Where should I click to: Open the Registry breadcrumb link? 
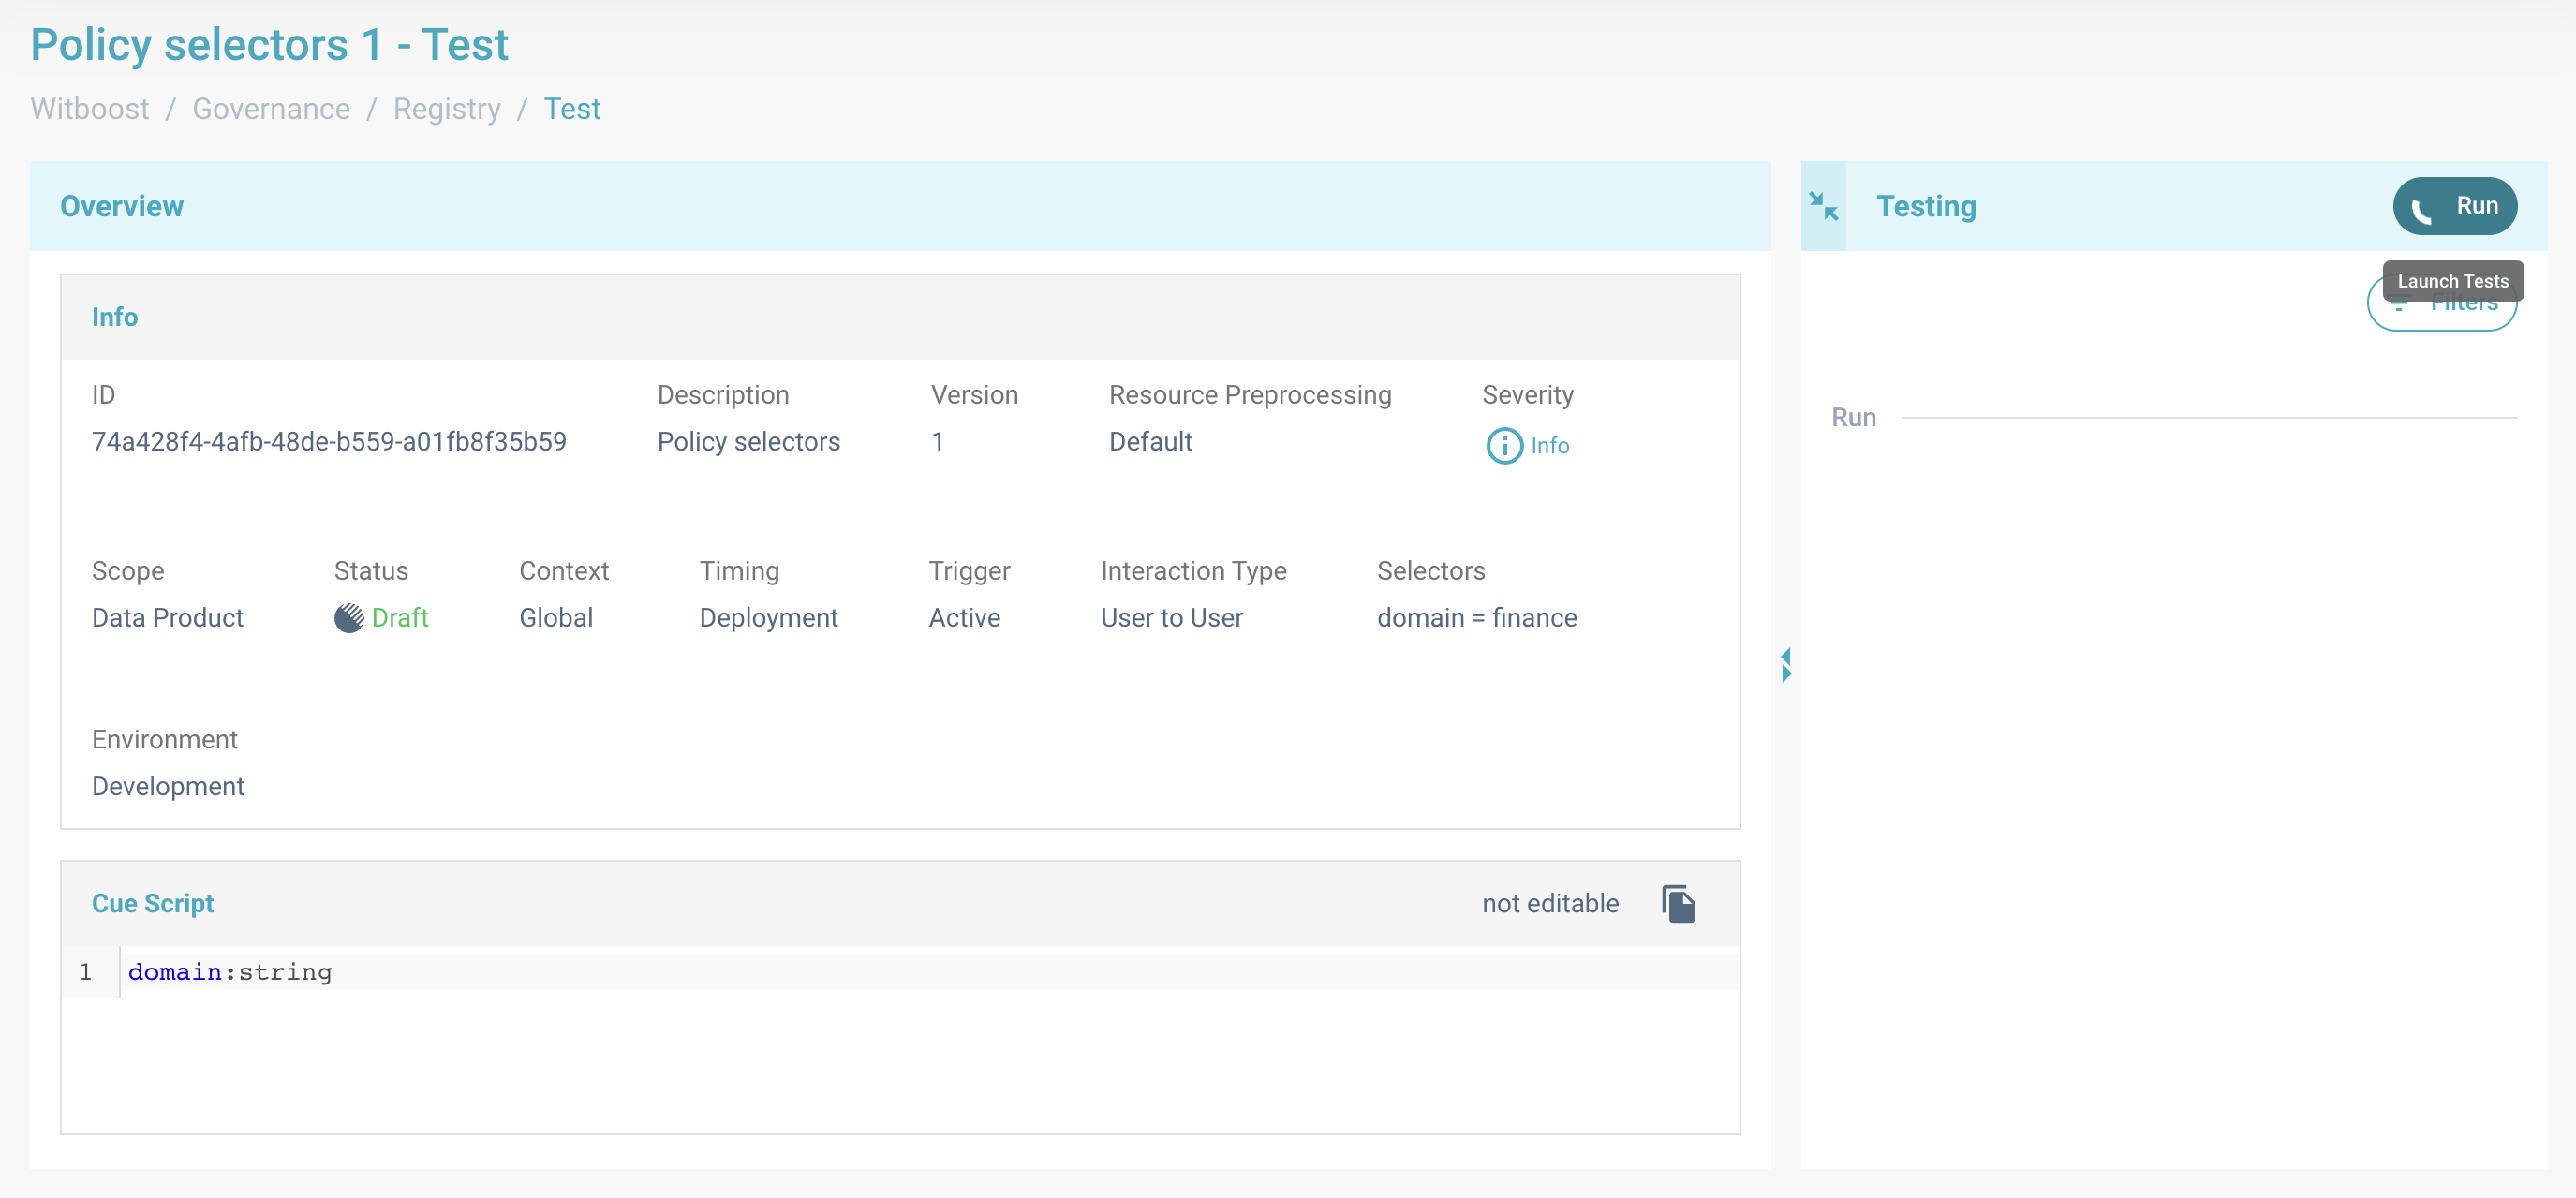pos(446,109)
